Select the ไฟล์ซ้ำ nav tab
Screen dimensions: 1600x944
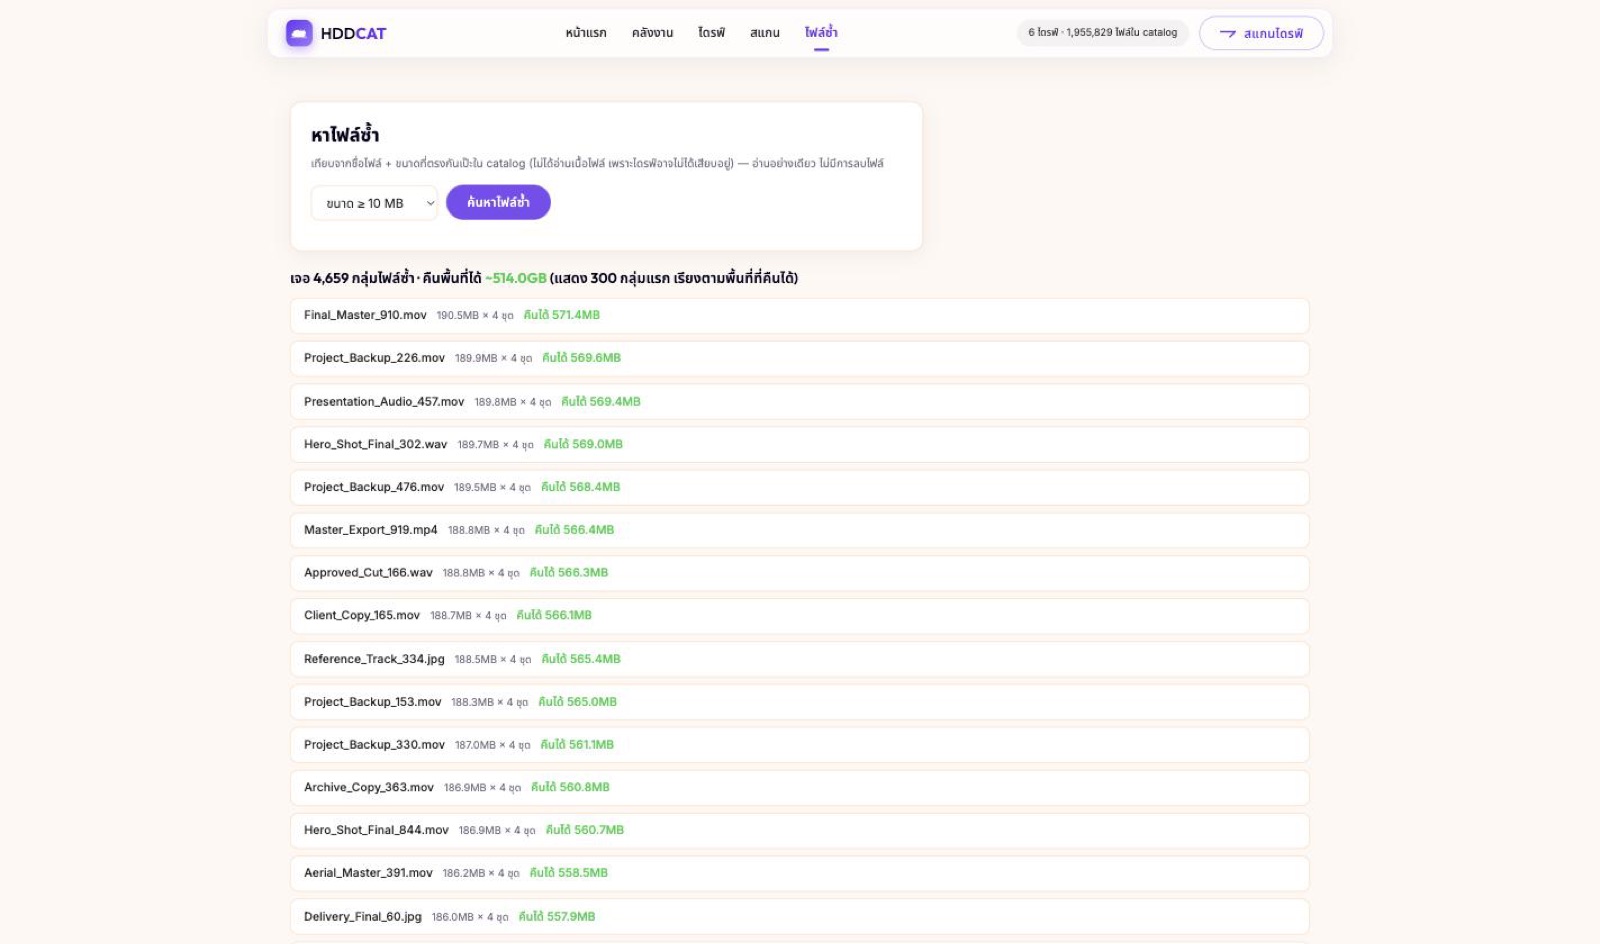click(x=821, y=33)
